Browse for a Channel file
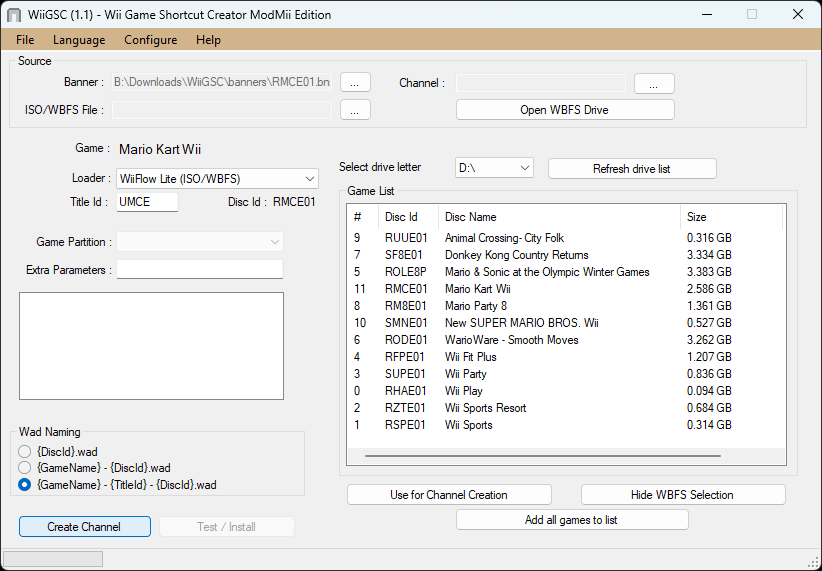822x571 pixels. pos(654,83)
